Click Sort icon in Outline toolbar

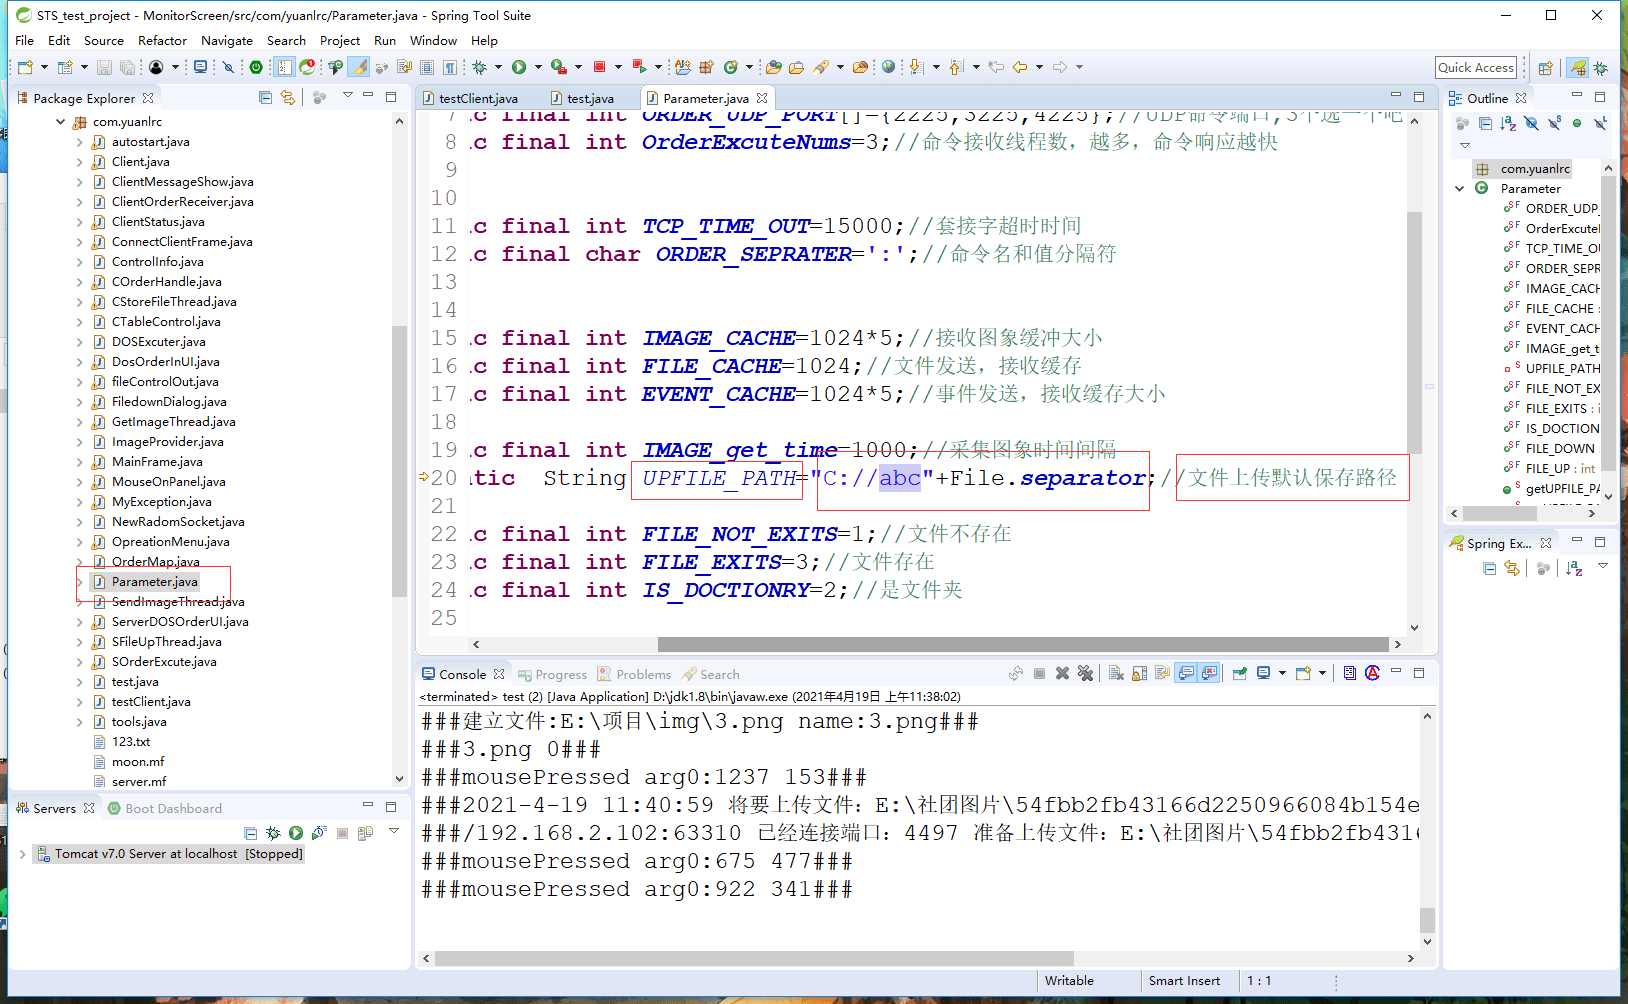1508,123
